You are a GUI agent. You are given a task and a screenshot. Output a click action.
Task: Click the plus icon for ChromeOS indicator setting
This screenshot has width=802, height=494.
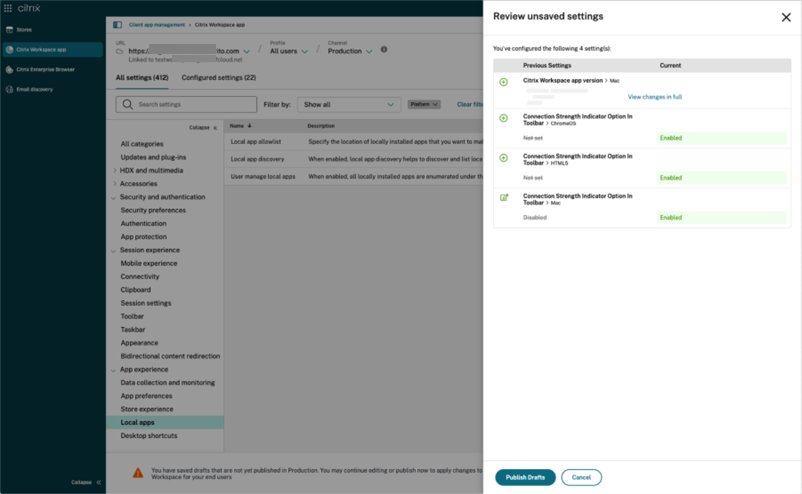point(503,118)
